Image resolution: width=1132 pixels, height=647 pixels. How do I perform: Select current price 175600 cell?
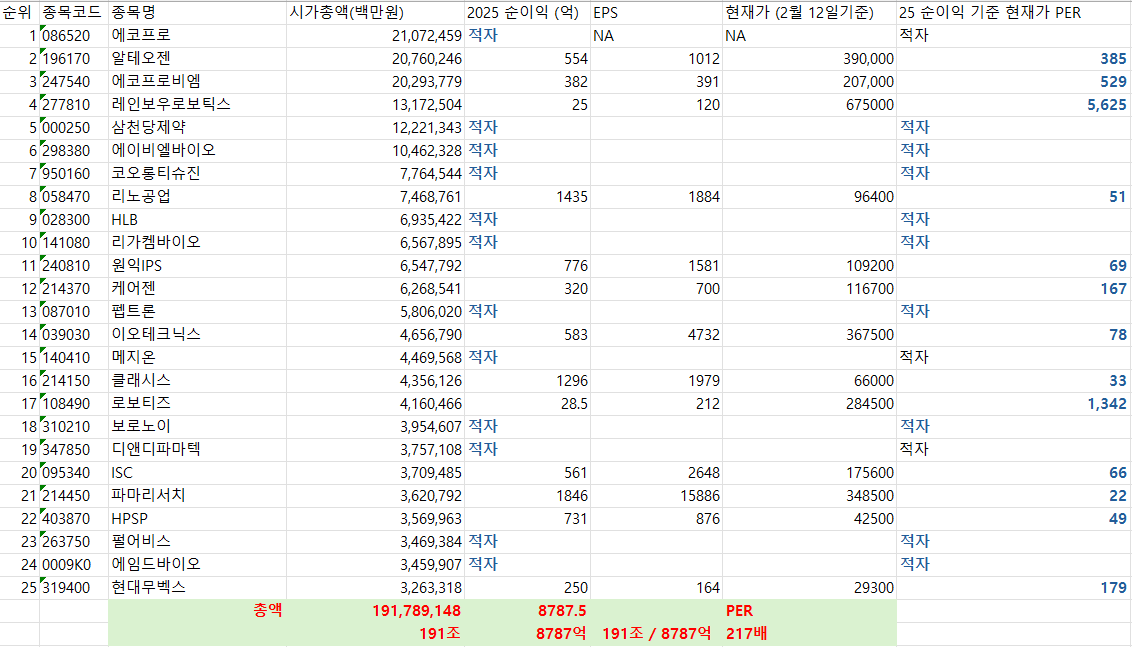[x=809, y=472]
